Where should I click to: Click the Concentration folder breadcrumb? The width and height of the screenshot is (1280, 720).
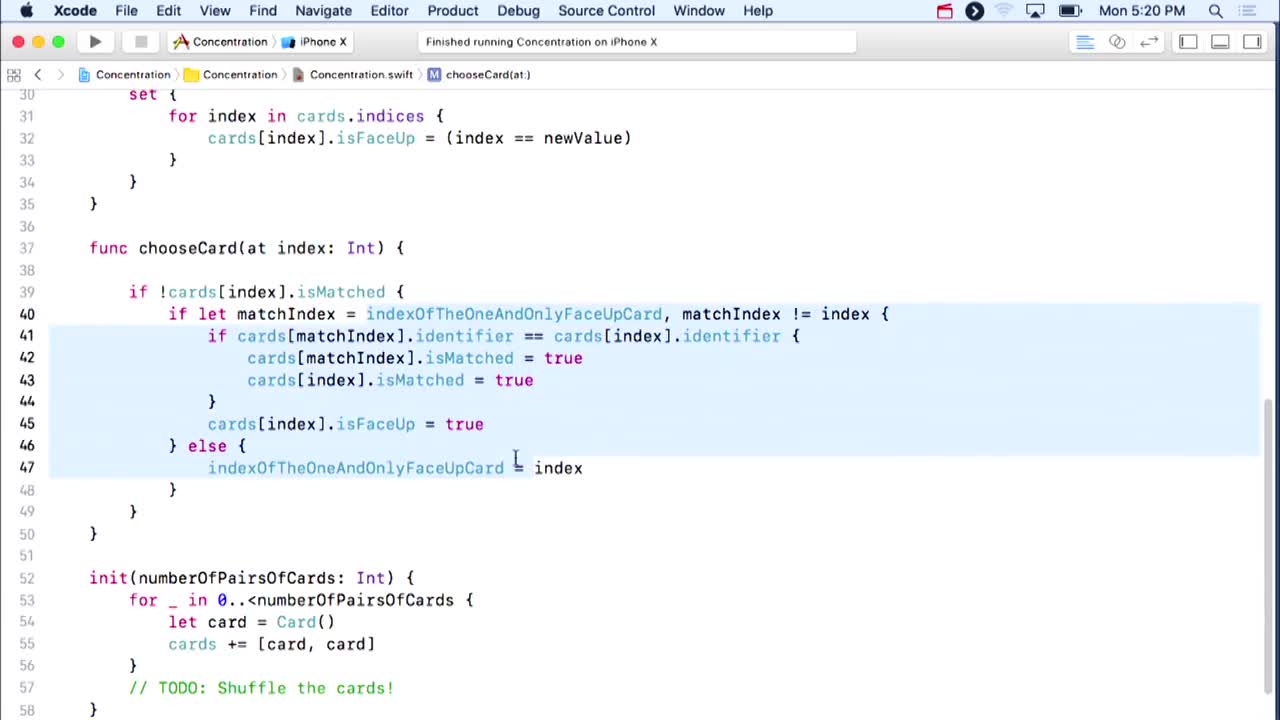pos(239,75)
